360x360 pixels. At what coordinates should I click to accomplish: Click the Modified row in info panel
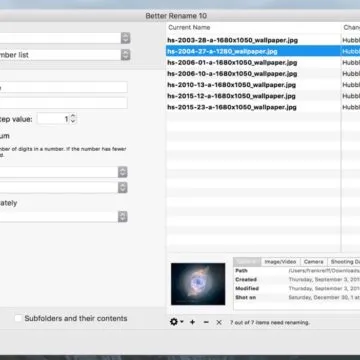[297, 288]
